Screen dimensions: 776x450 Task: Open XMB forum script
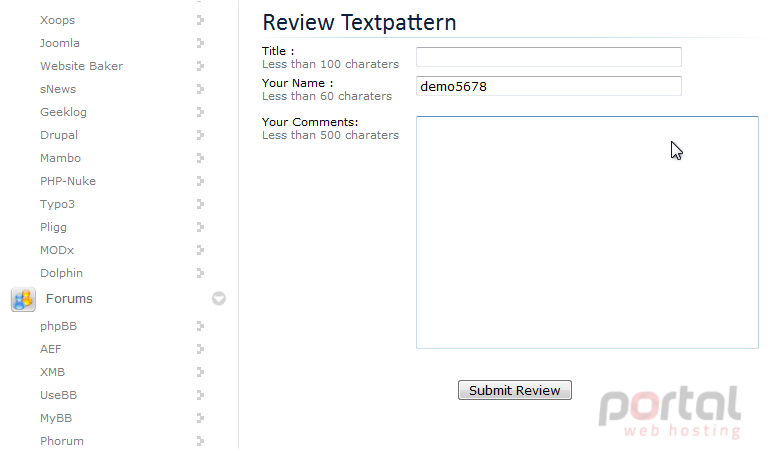coord(52,372)
